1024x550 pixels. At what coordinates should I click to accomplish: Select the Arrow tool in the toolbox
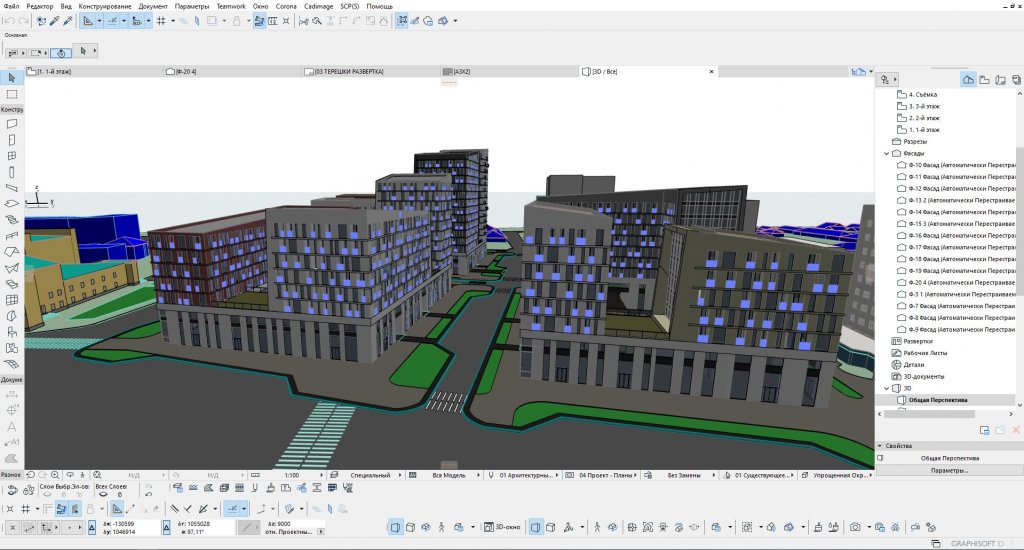pyautogui.click(x=11, y=78)
